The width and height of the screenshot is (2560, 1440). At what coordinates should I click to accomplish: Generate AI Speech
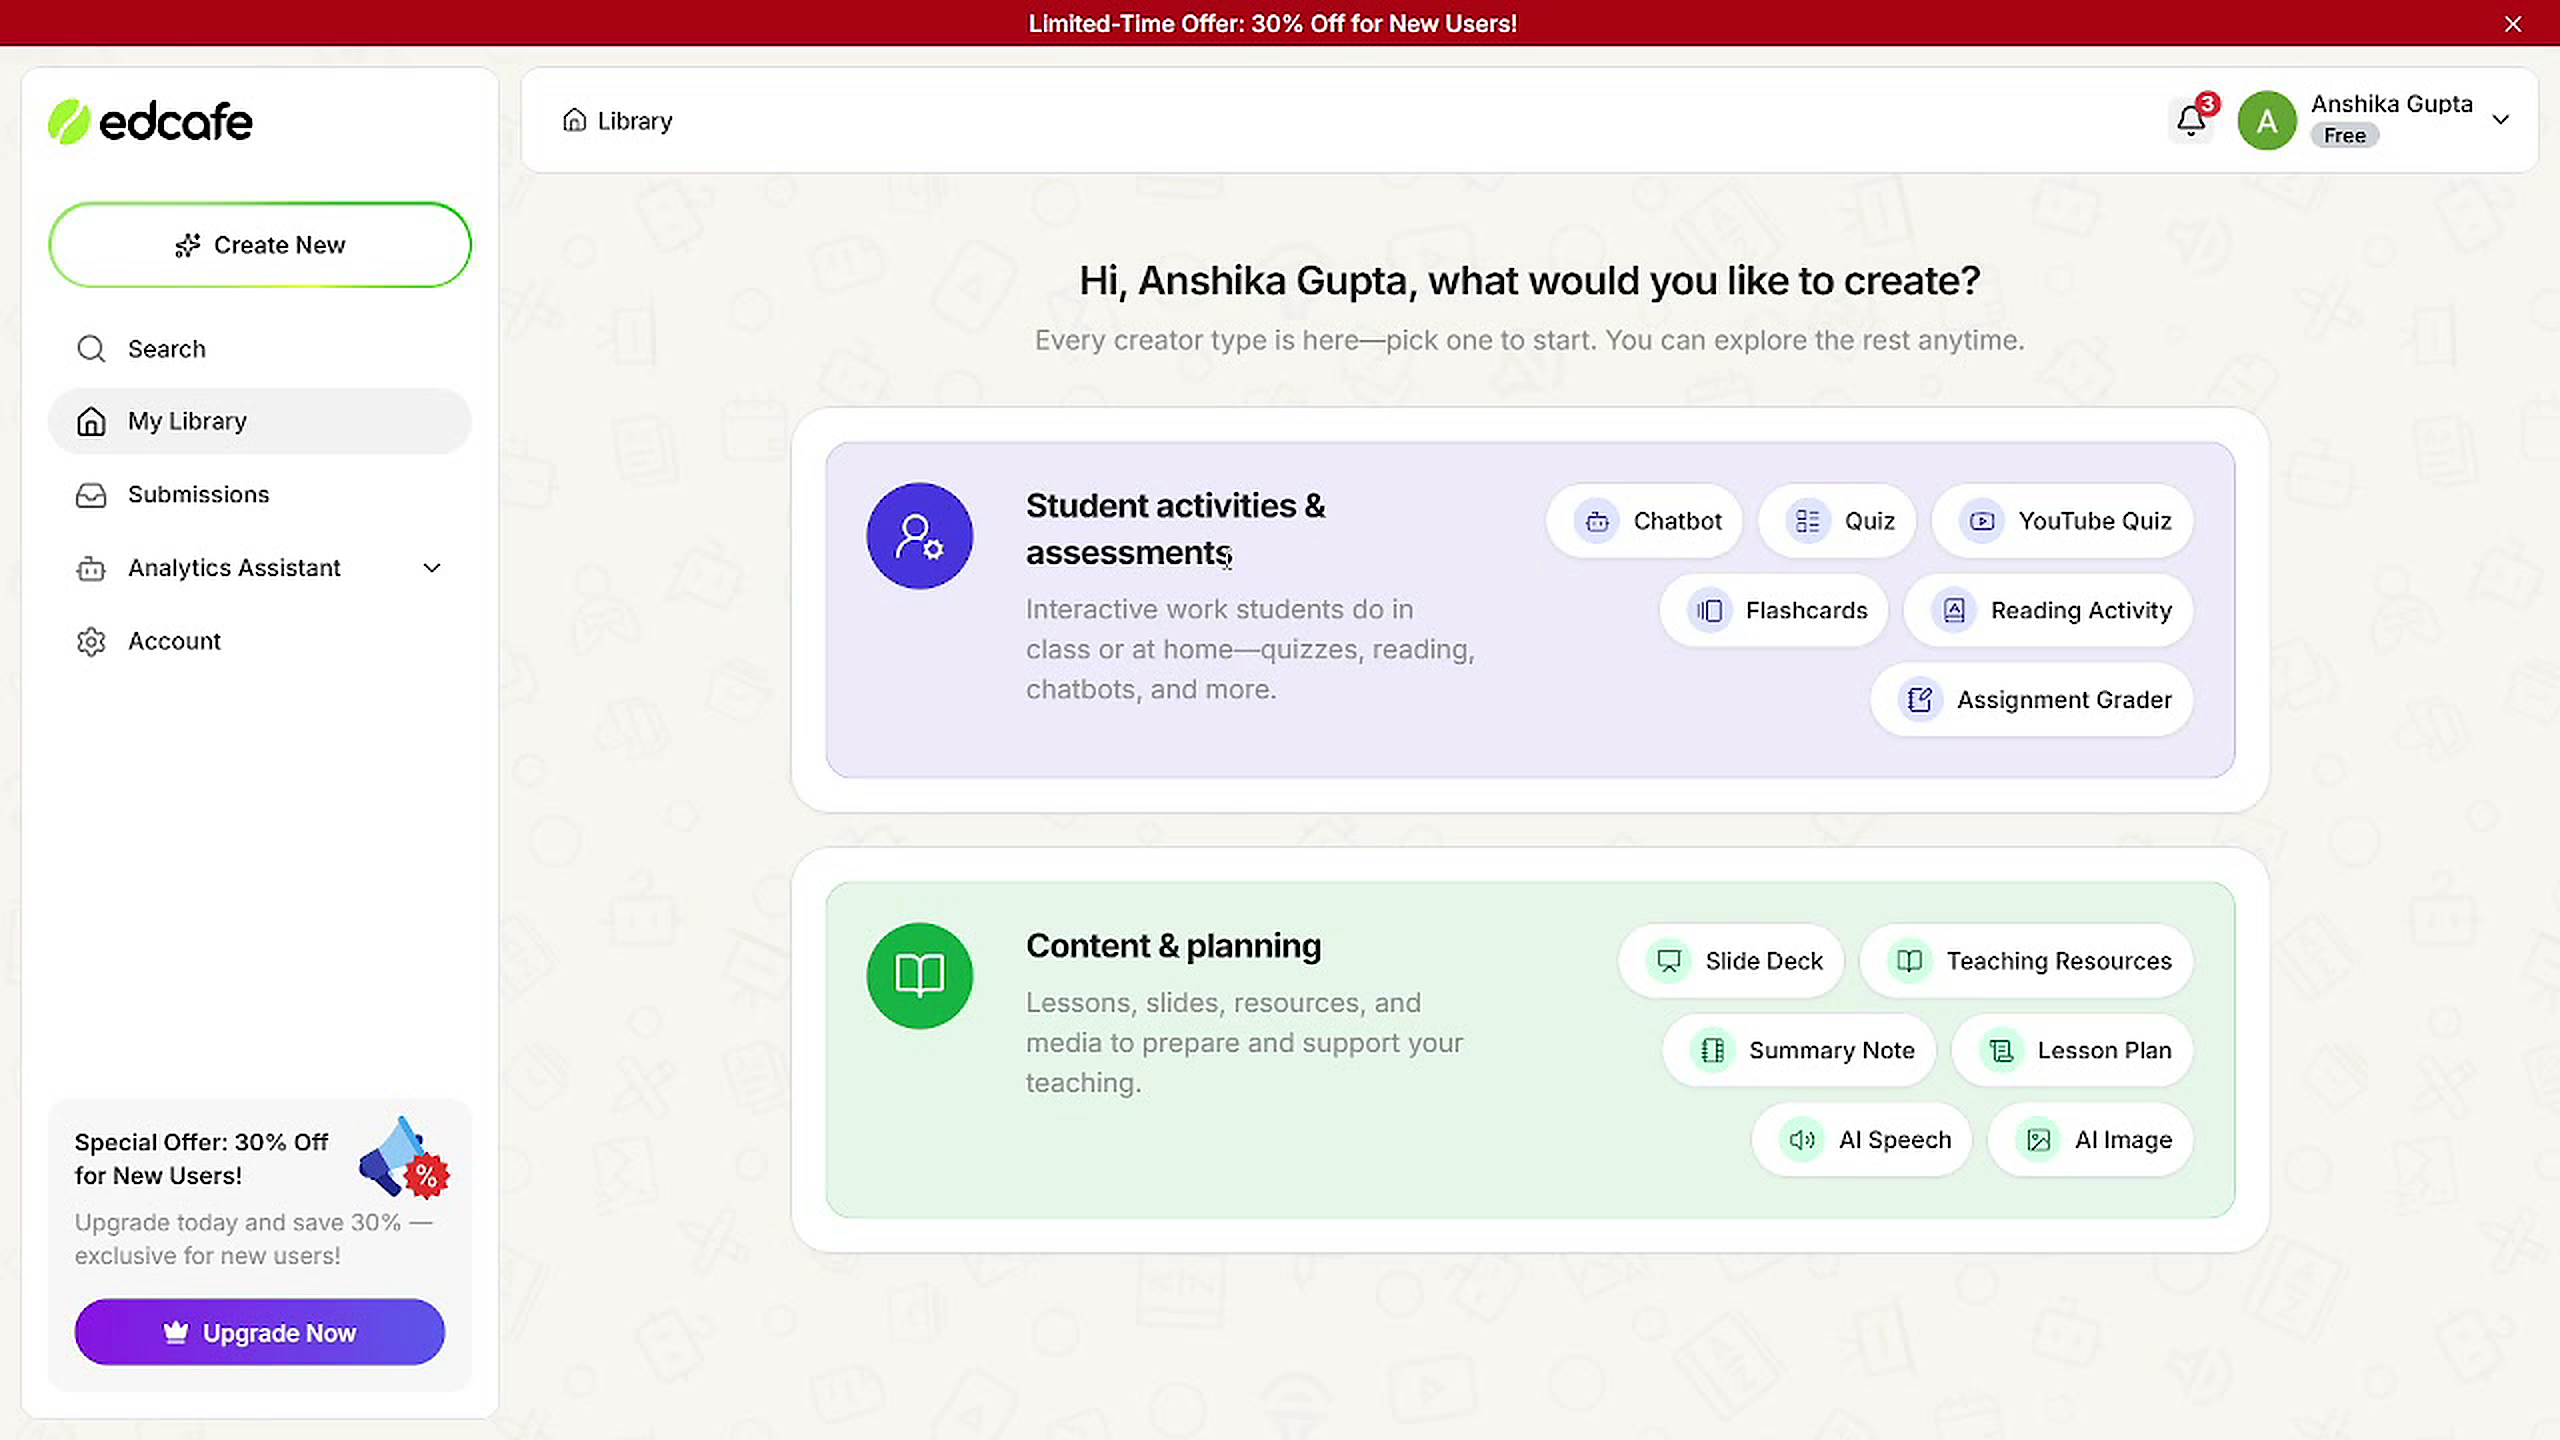pos(1861,1140)
